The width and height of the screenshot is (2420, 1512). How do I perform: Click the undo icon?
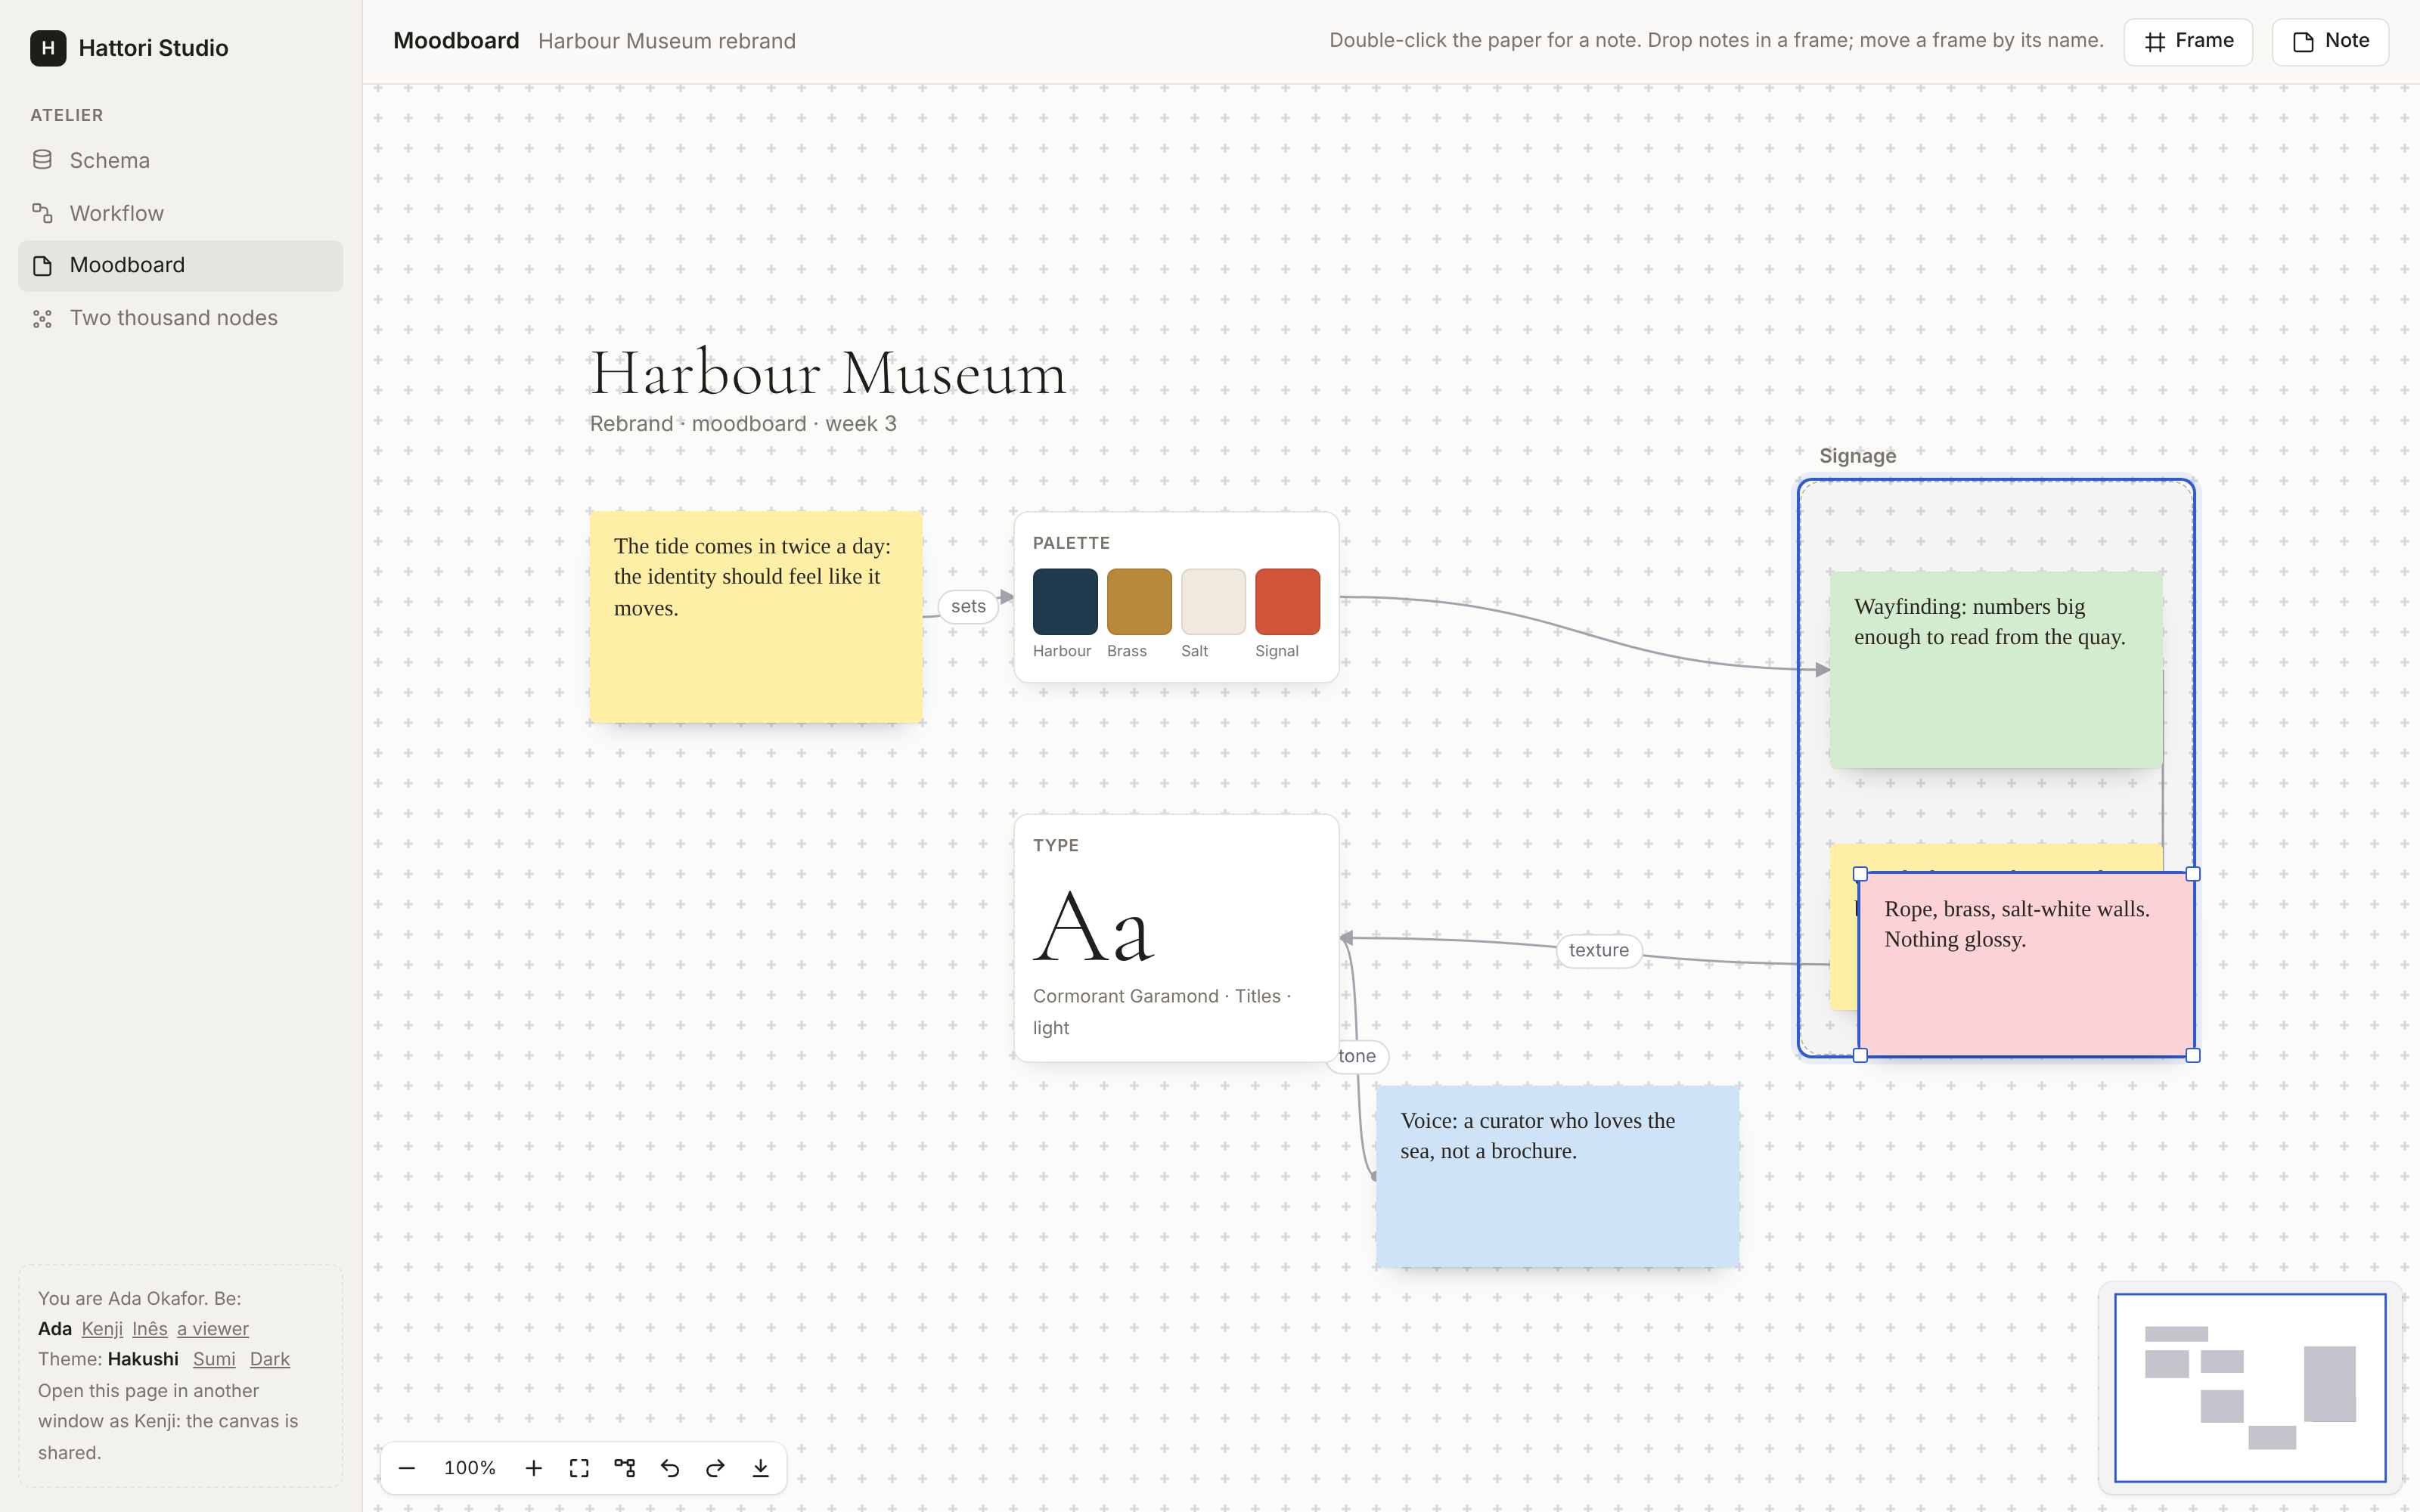point(670,1468)
